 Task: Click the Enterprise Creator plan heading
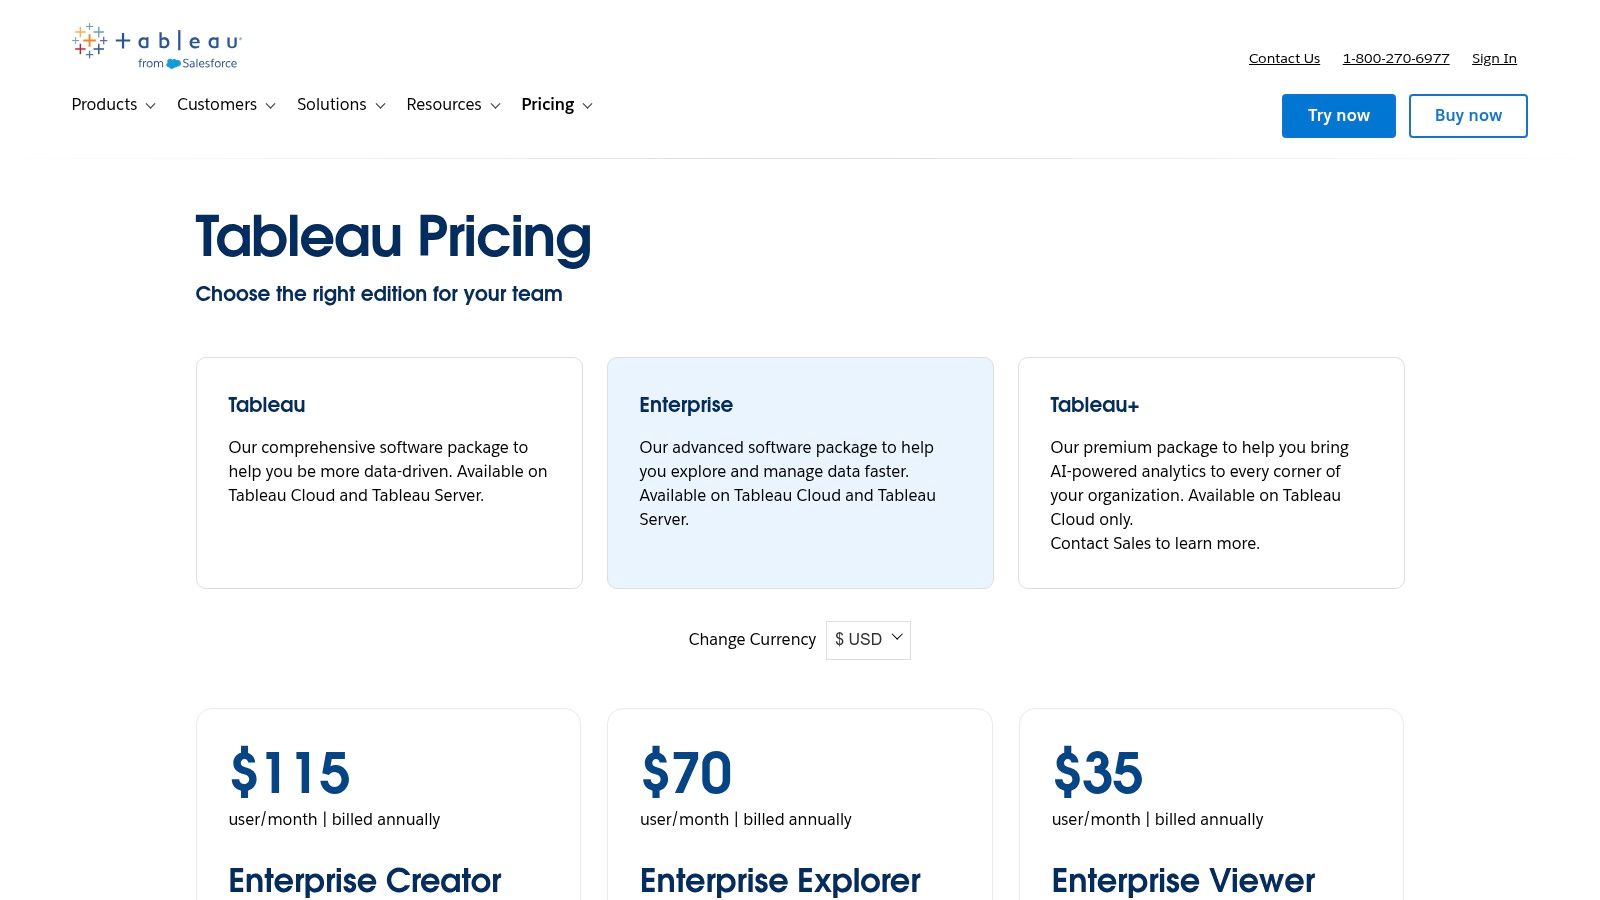(x=365, y=881)
